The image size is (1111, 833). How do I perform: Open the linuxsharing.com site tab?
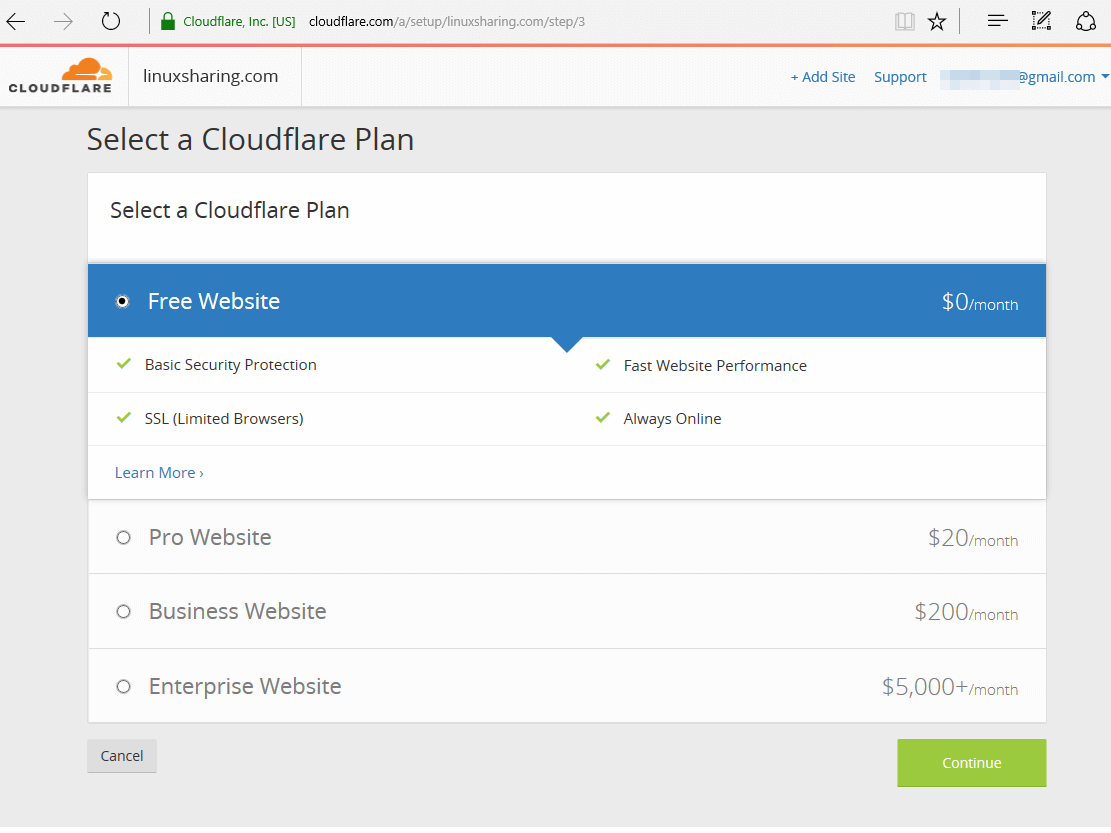pos(211,76)
